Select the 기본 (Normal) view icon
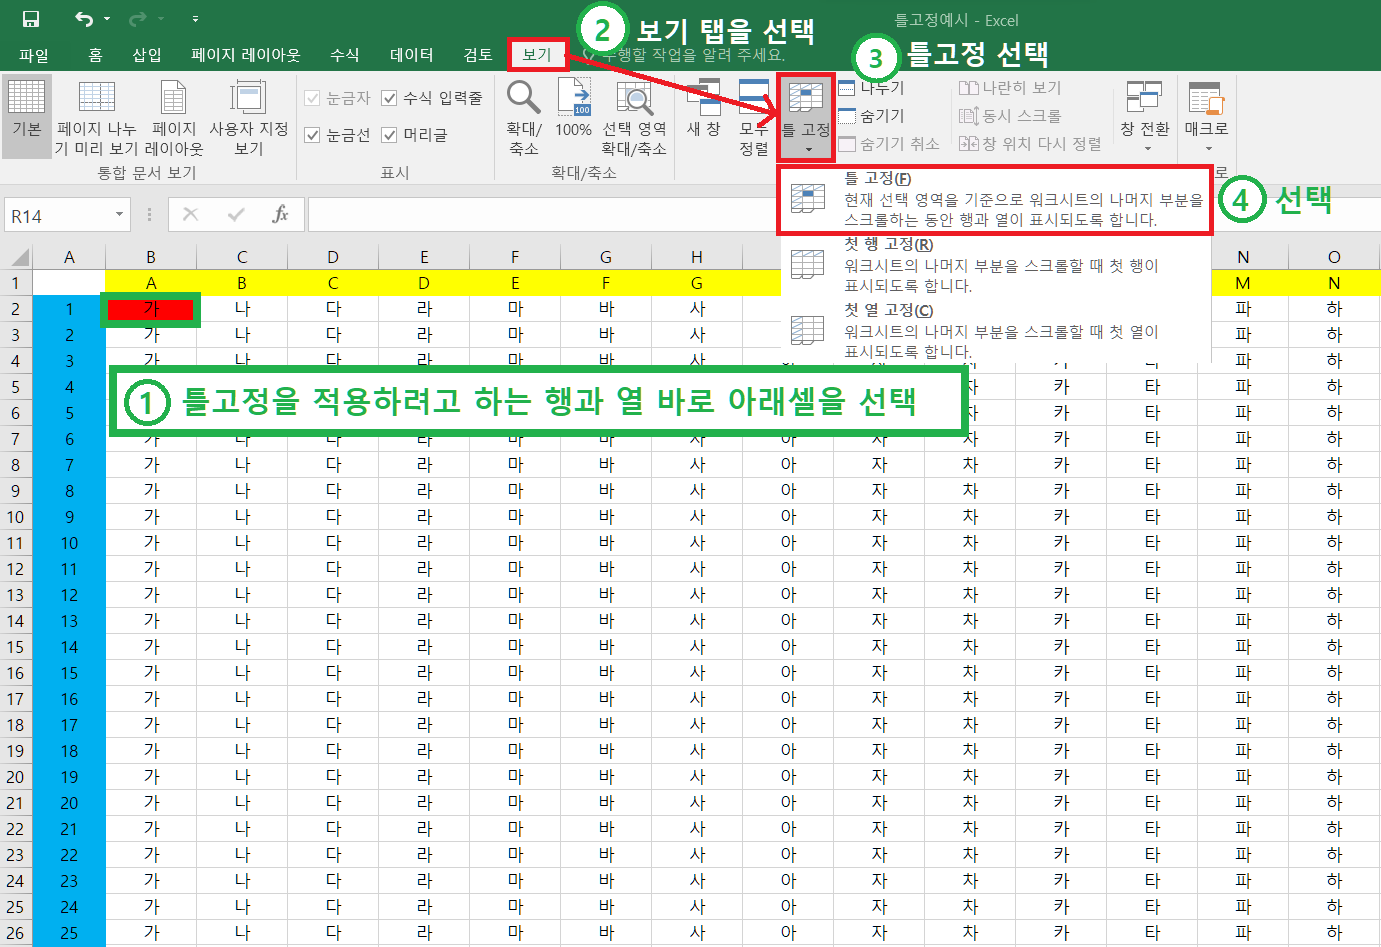The image size is (1381, 947). click(x=27, y=113)
